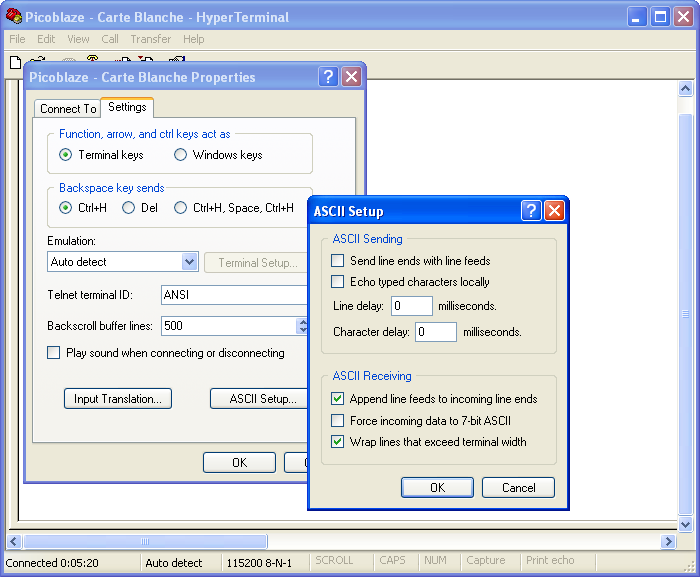Click the CAPS status bar indicator
700x577 pixels.
point(392,560)
